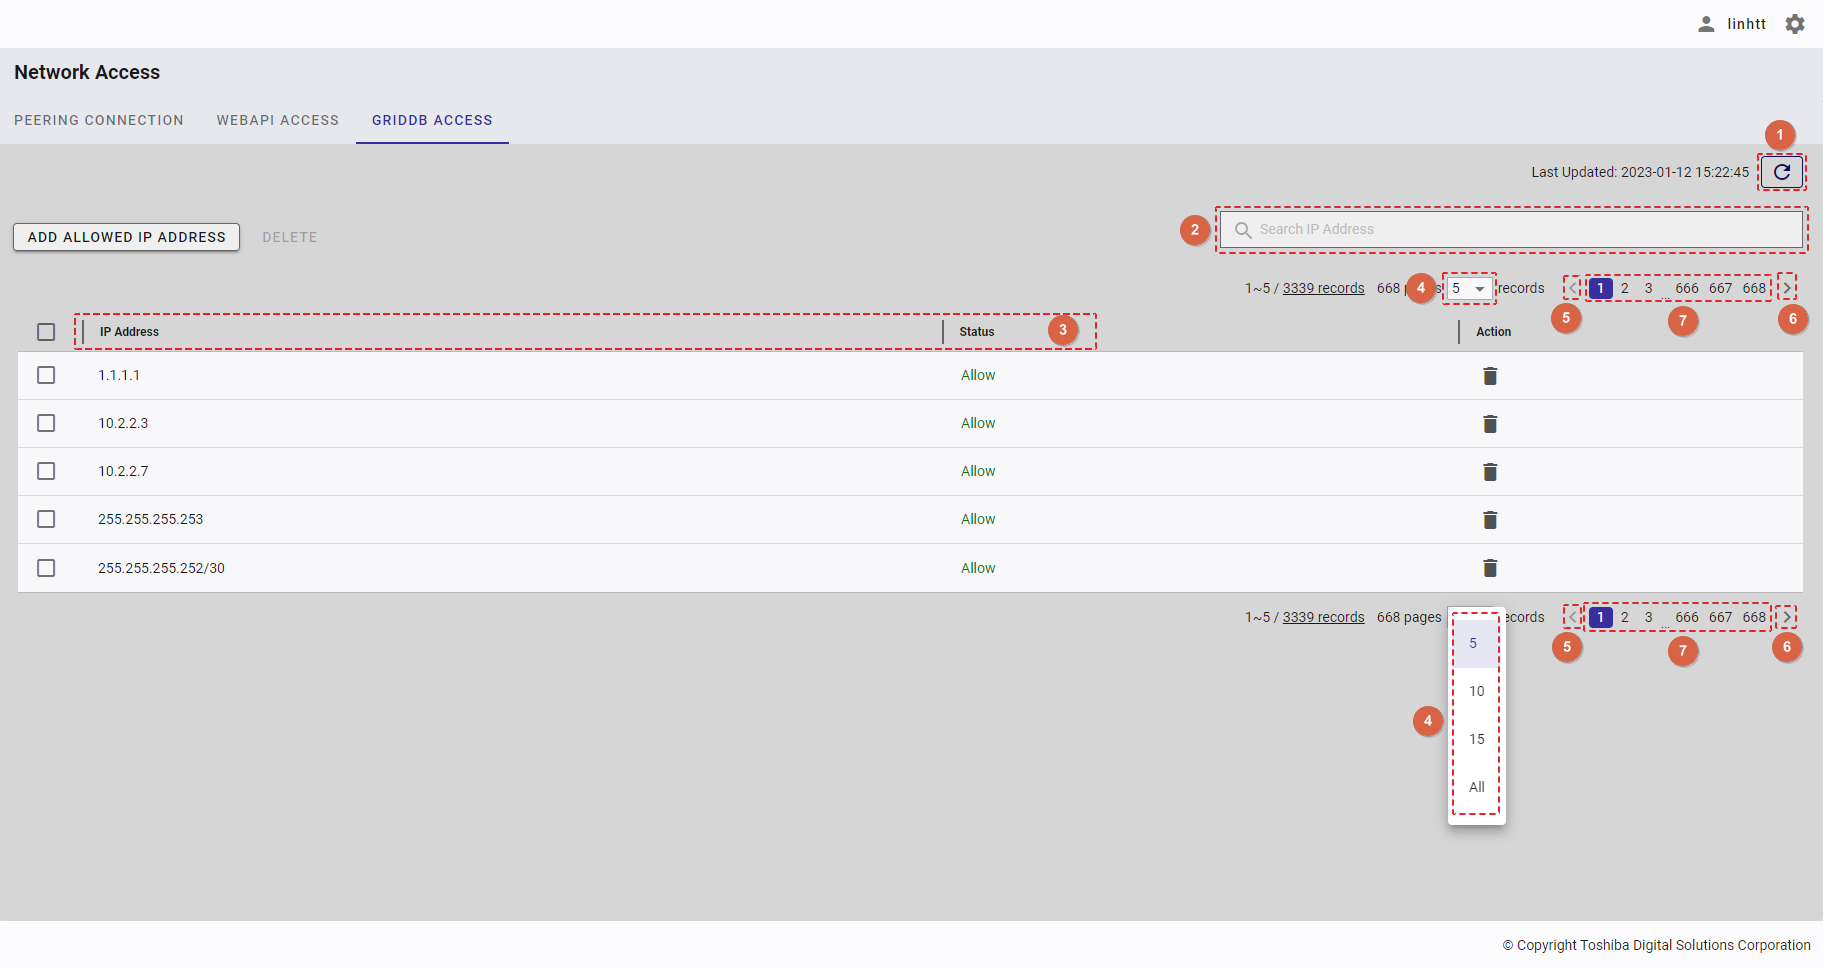
Task: Switch to the Peering Connection tab
Action: click(99, 120)
